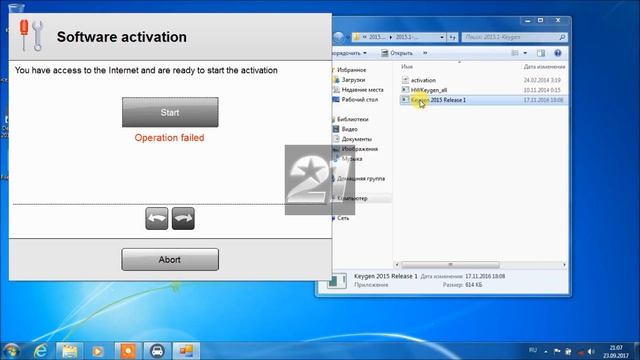
Task: Click the RU language indicator
Action: 533,350
